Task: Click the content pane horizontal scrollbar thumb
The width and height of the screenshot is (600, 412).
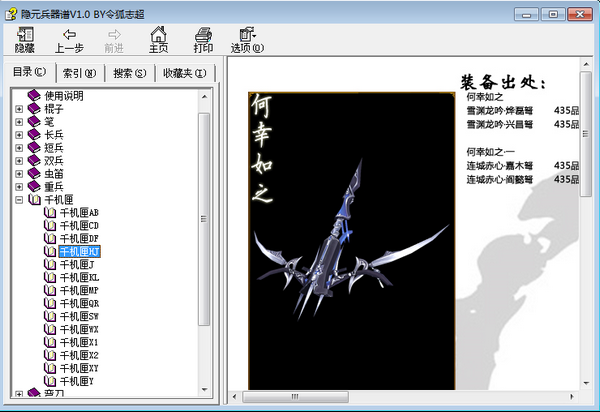Action: pyautogui.click(x=295, y=397)
